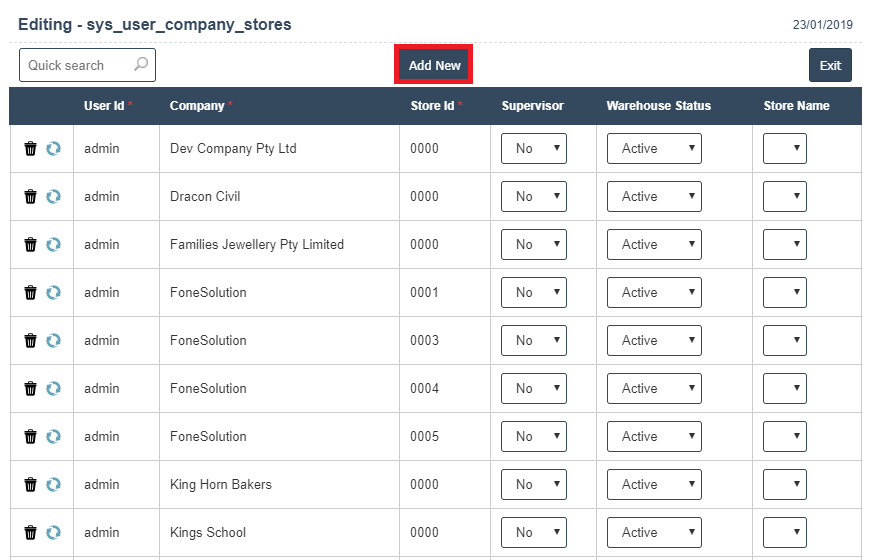873x560 pixels.
Task: Delete the King Horn Bakers row
Action: (x=30, y=485)
